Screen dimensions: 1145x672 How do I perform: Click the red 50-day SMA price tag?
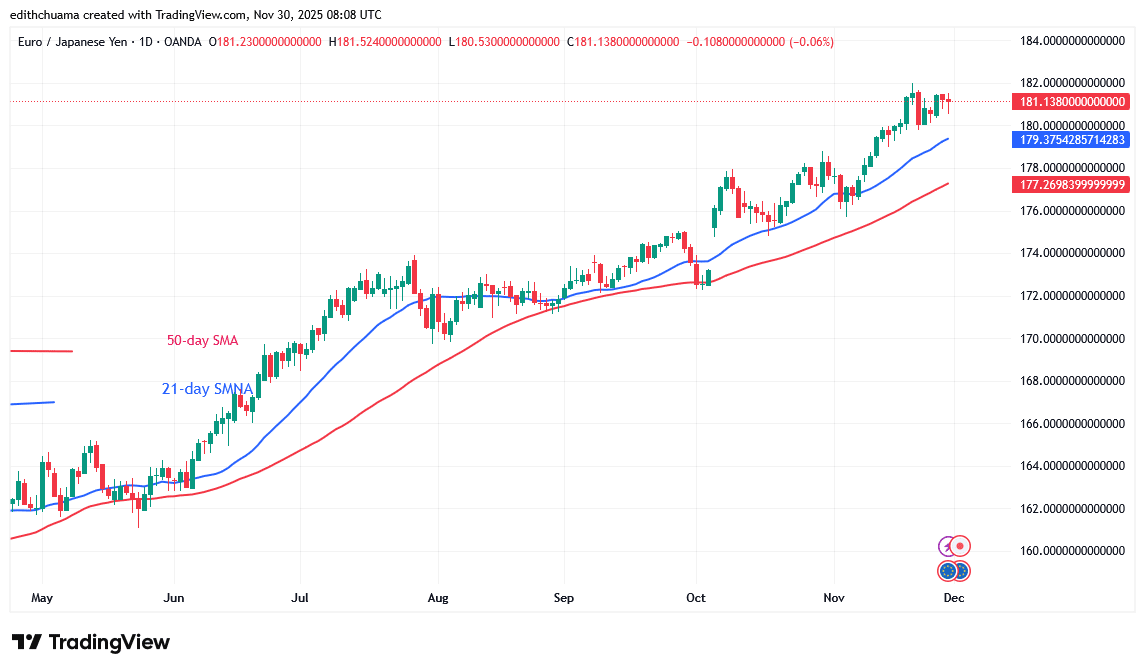pos(1072,184)
